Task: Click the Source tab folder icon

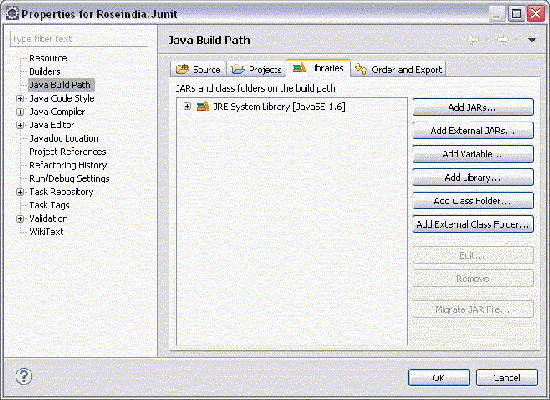Action: [x=182, y=69]
